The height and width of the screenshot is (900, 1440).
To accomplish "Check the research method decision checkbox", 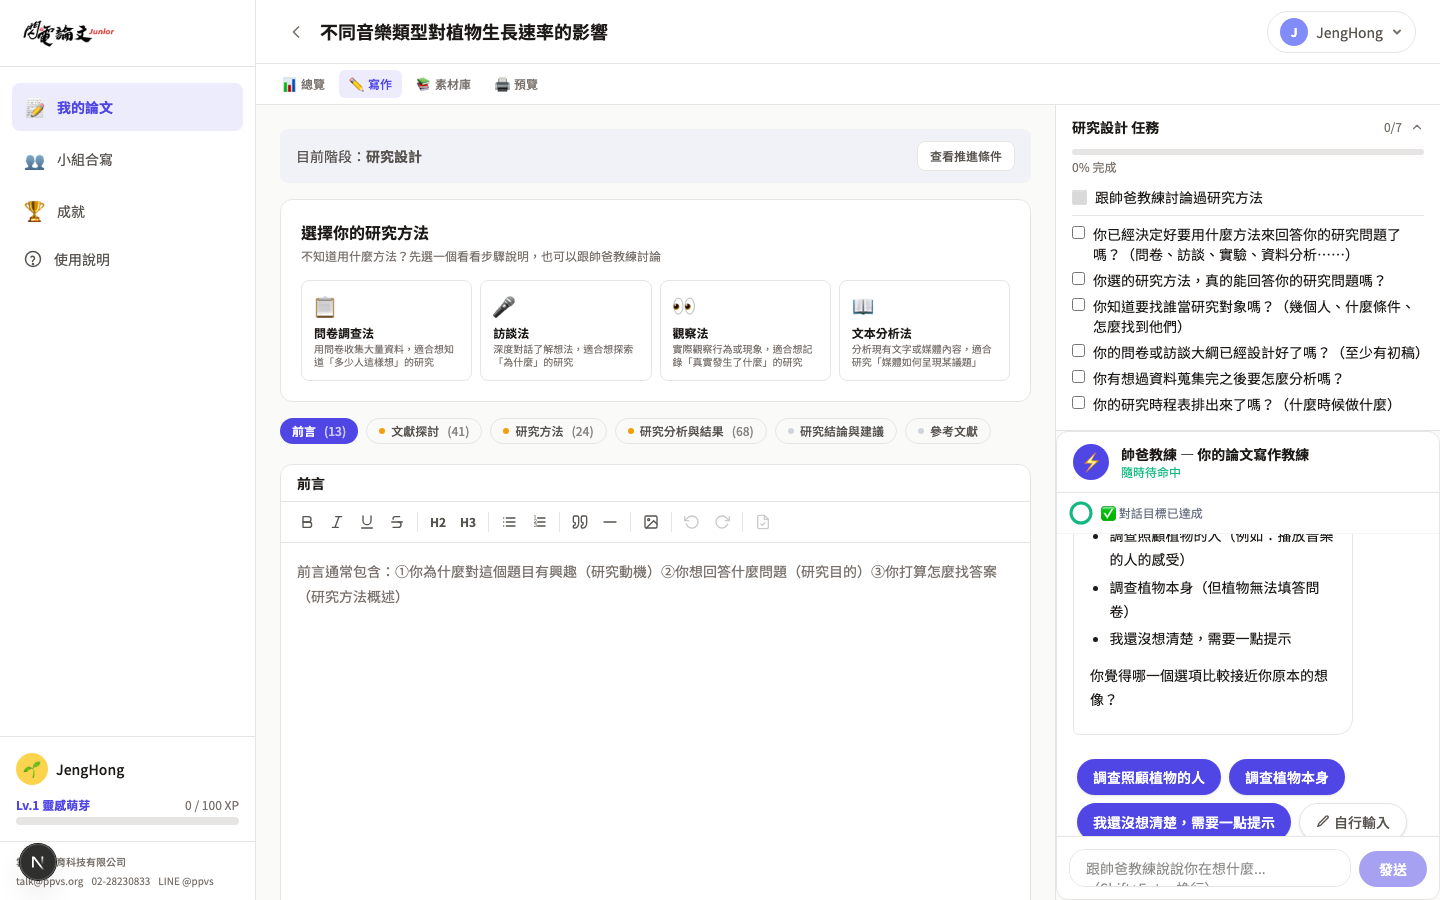I will [1078, 233].
